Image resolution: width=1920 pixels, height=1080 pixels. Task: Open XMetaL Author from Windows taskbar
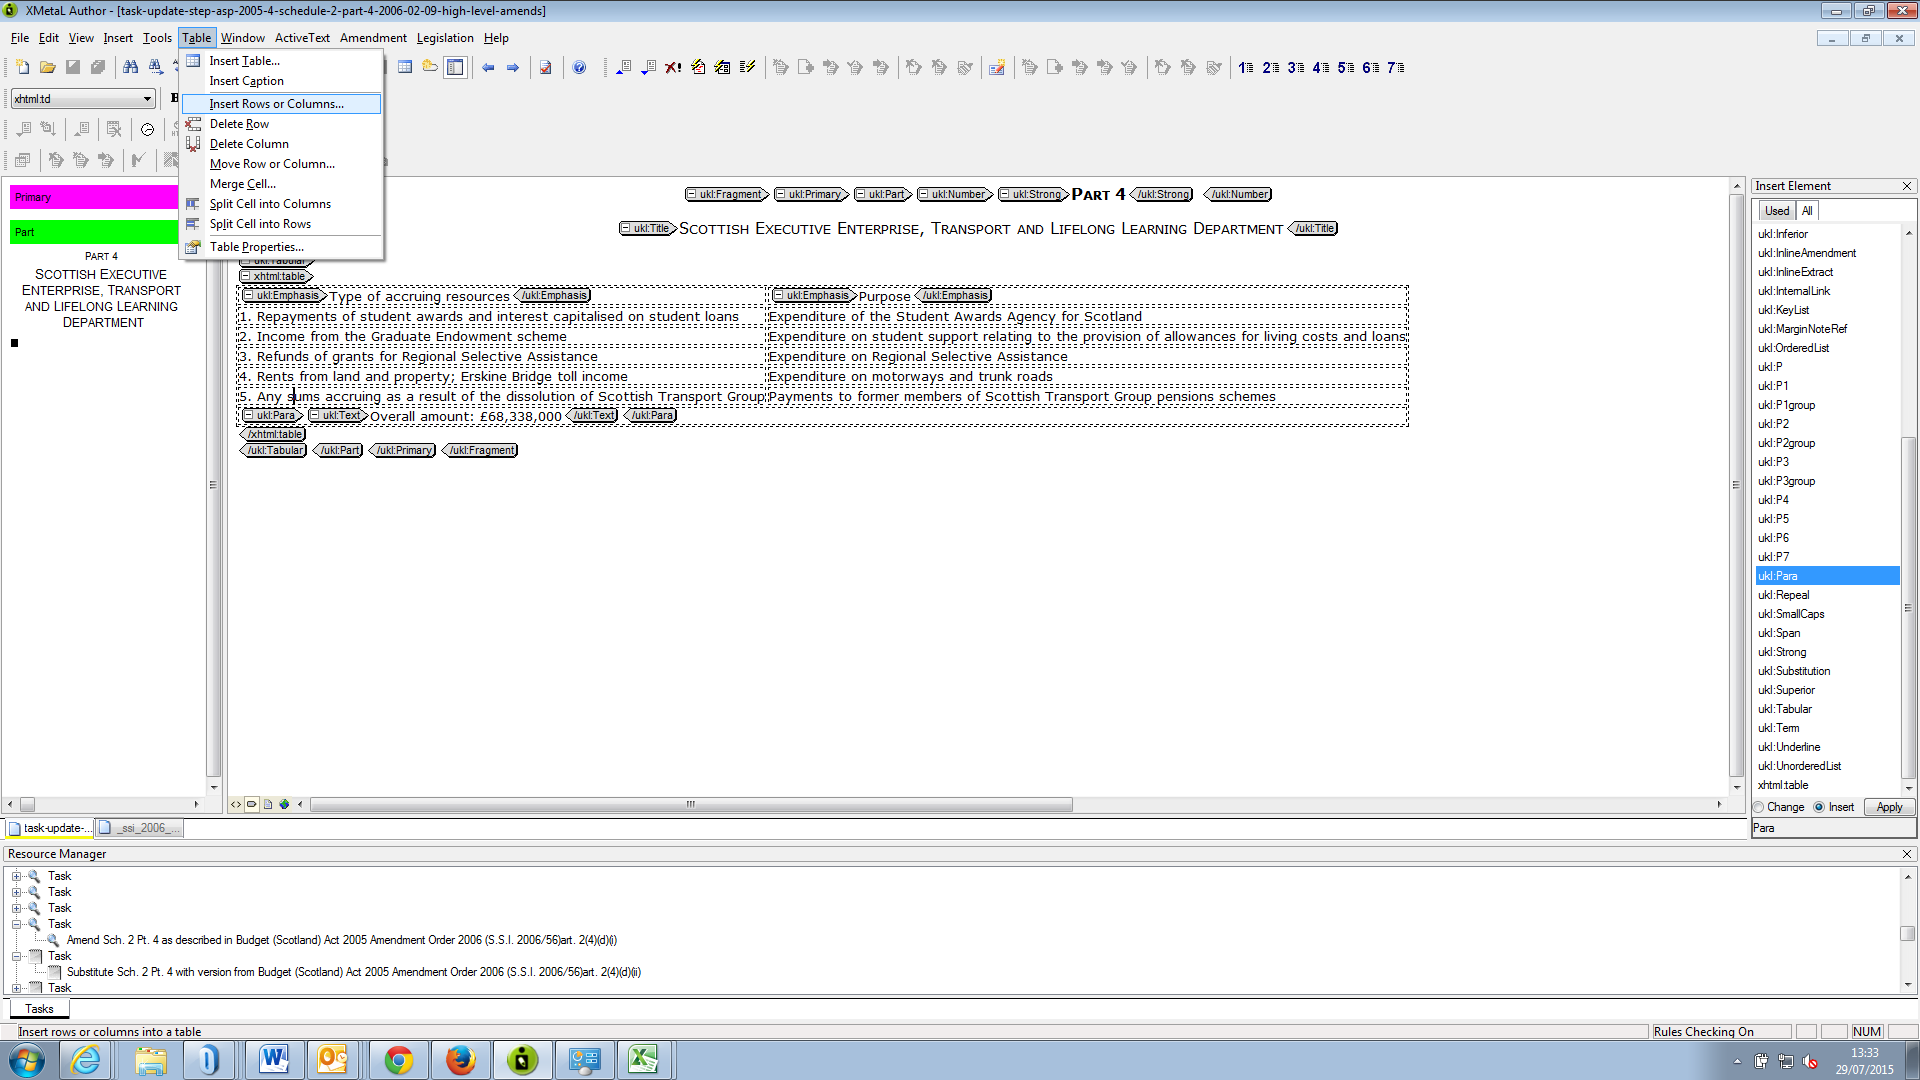pyautogui.click(x=522, y=1060)
